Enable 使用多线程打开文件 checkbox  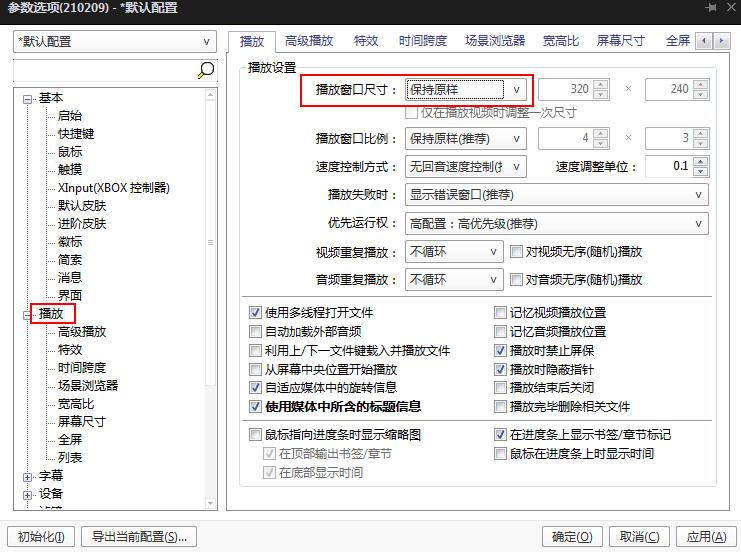pos(255,312)
